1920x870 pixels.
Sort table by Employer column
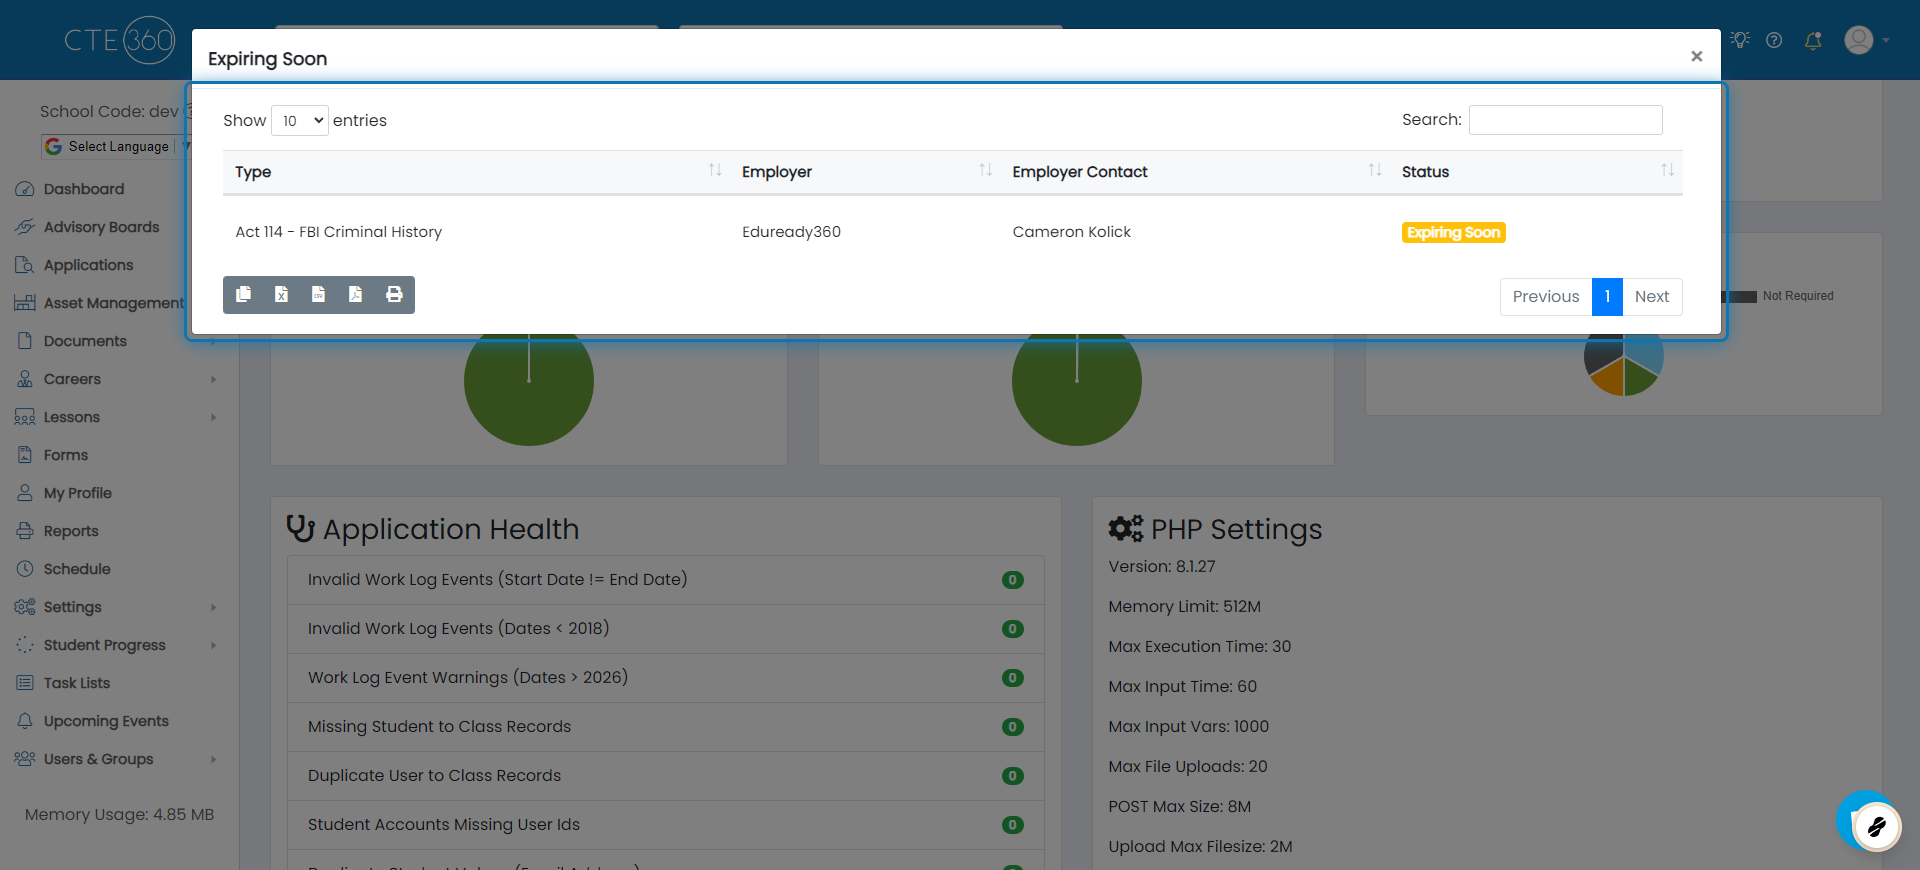[865, 172]
